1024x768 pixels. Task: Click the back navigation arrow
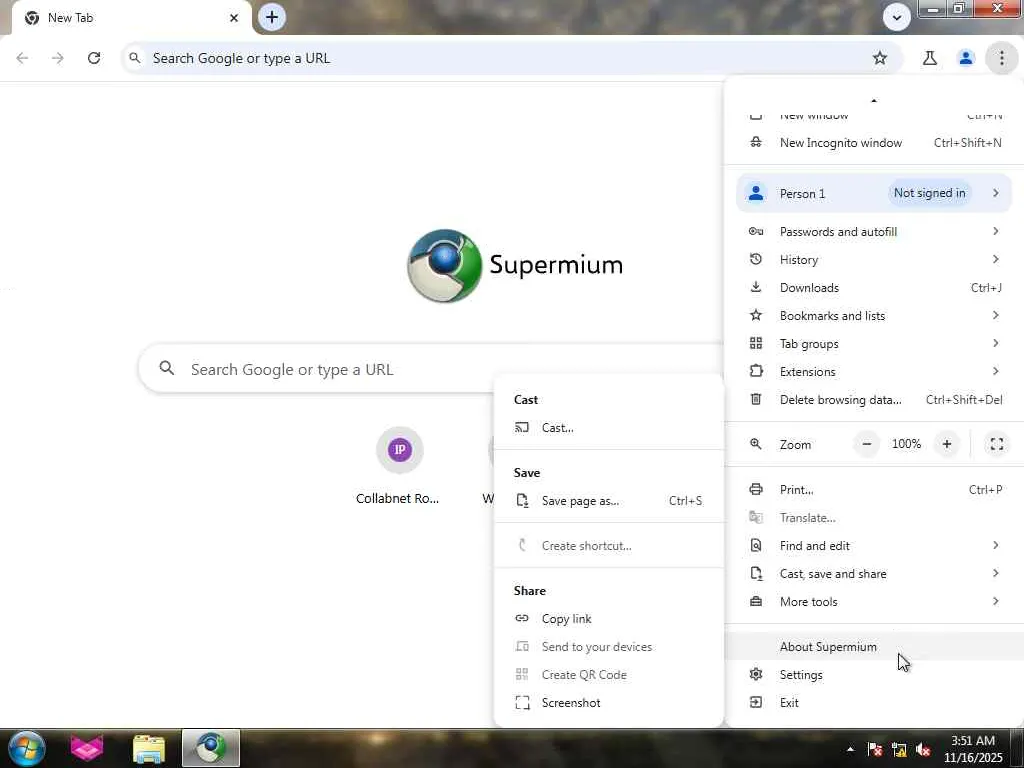point(22,58)
